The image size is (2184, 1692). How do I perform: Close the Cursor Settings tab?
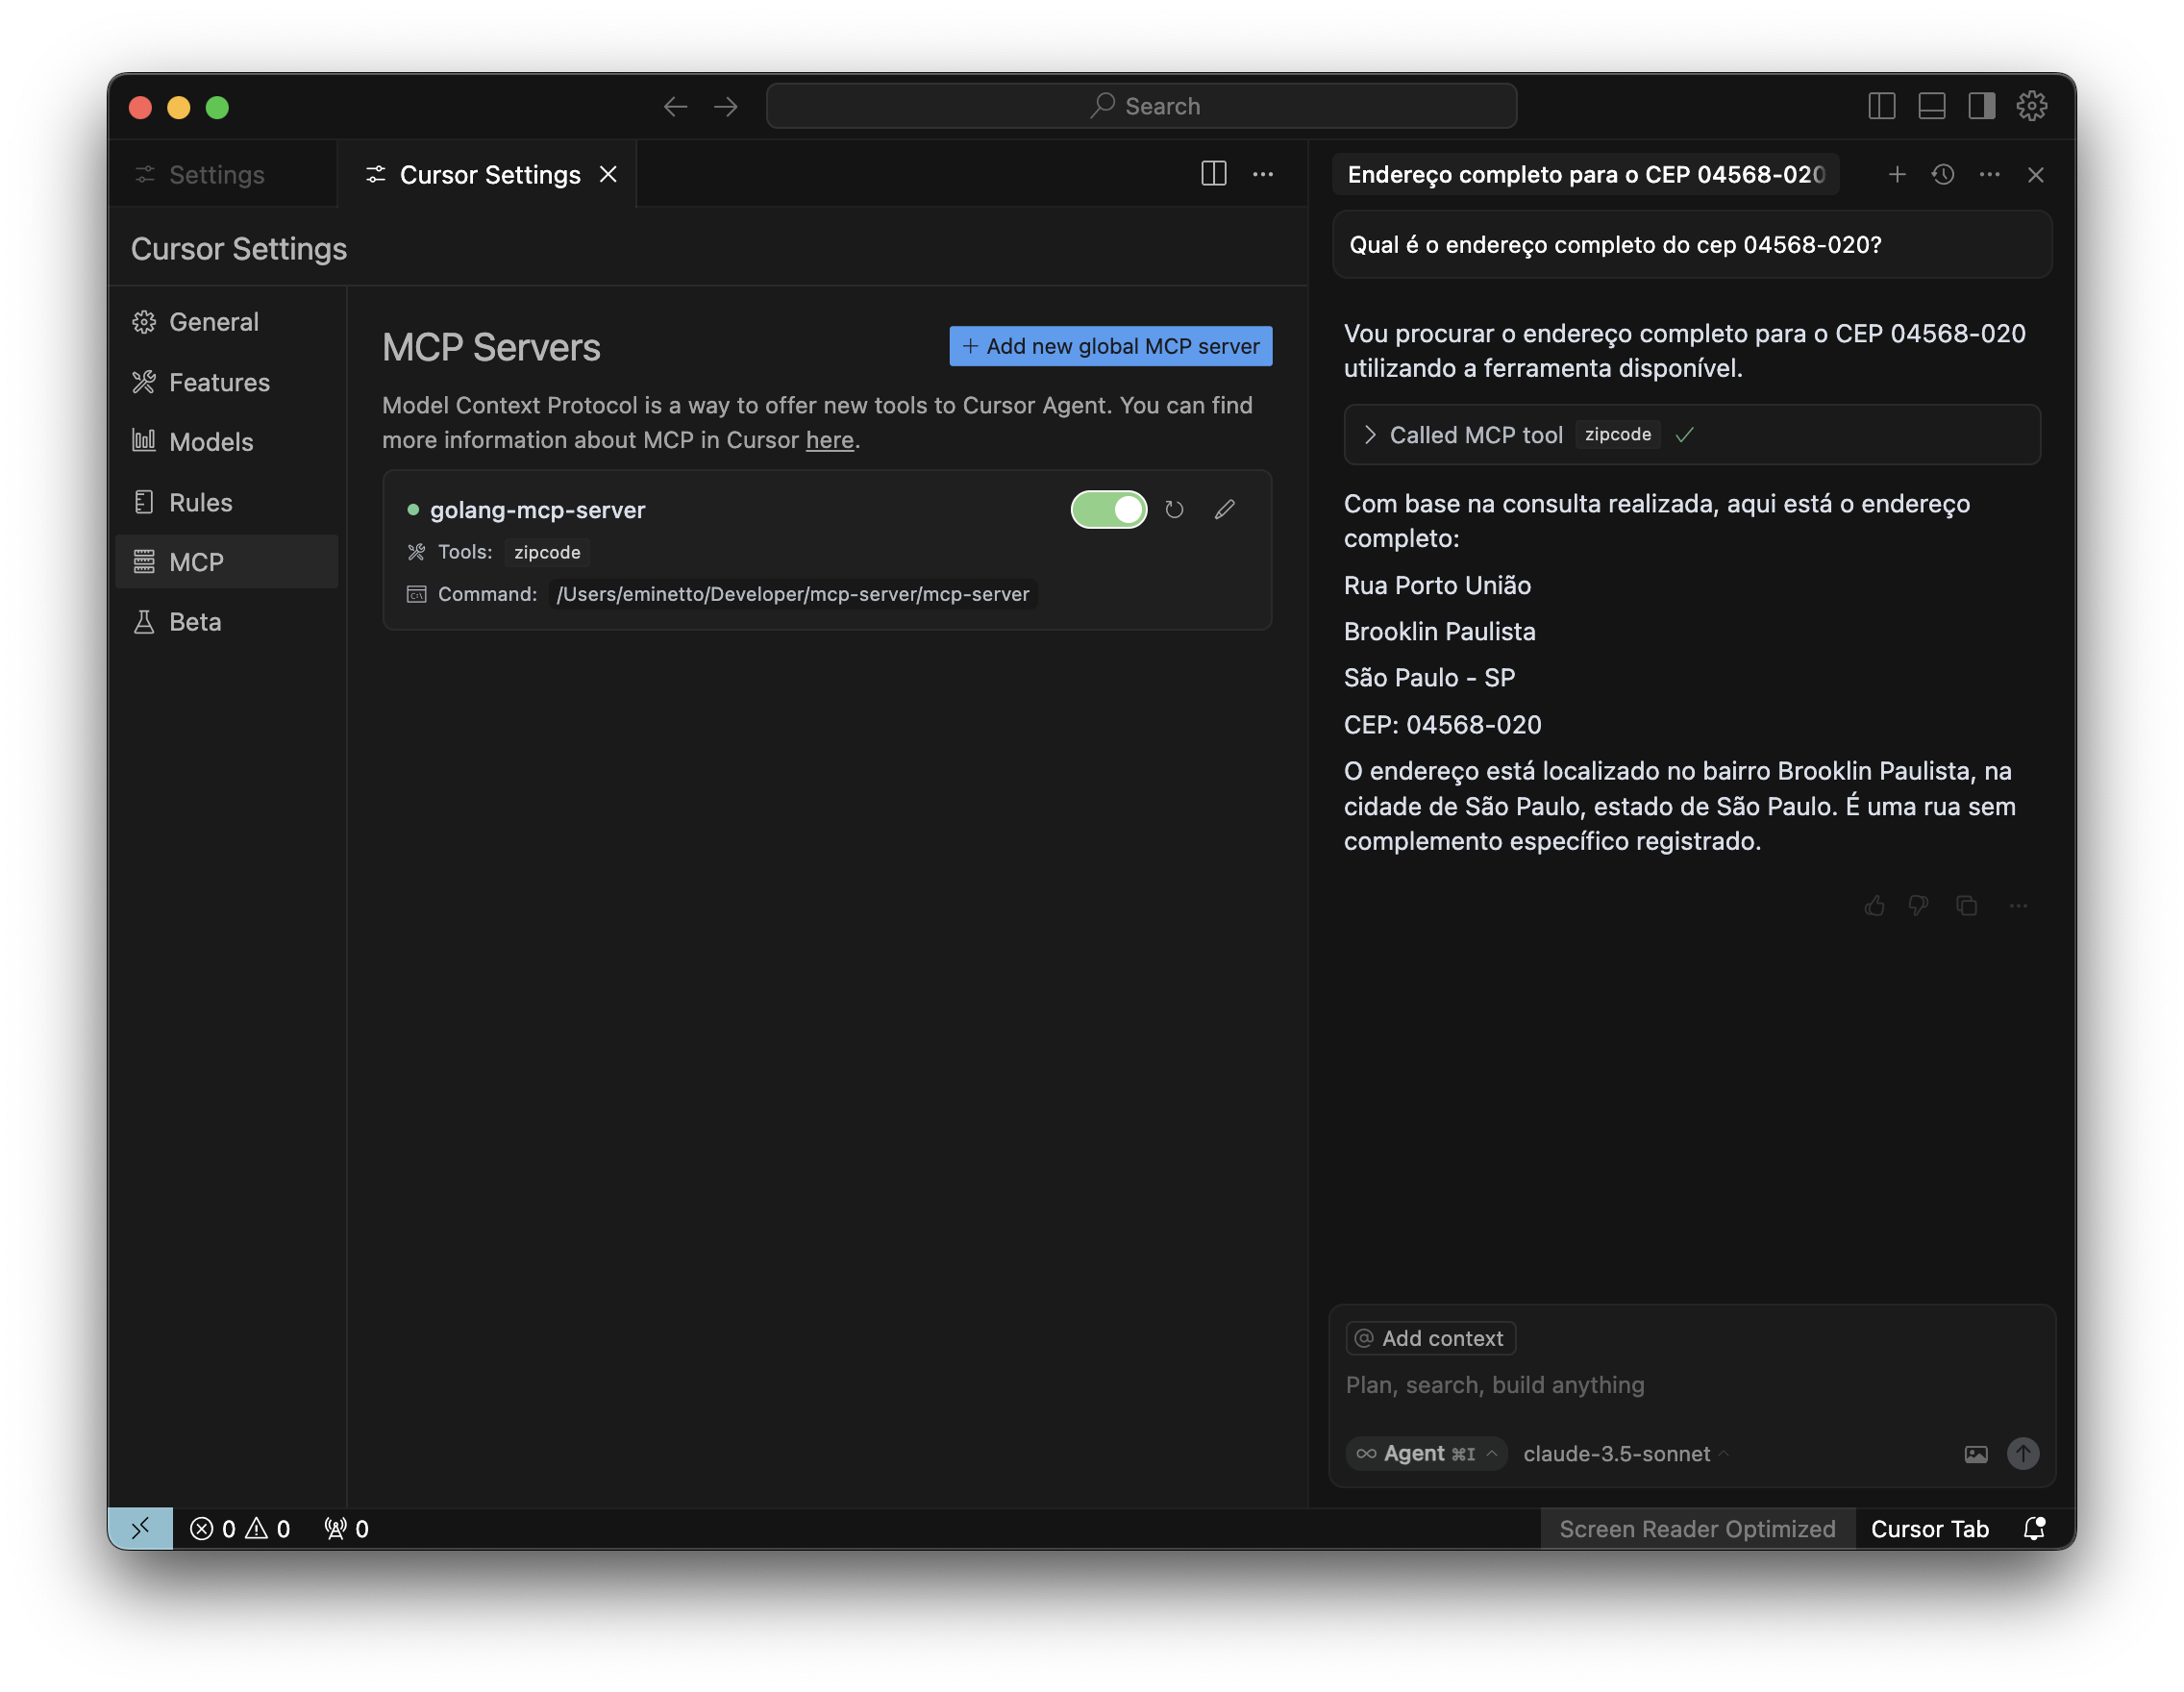point(608,175)
